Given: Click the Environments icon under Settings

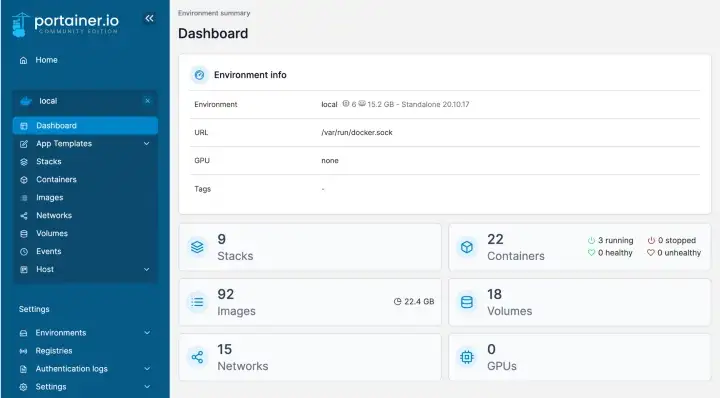Looking at the screenshot, I should tap(23, 333).
